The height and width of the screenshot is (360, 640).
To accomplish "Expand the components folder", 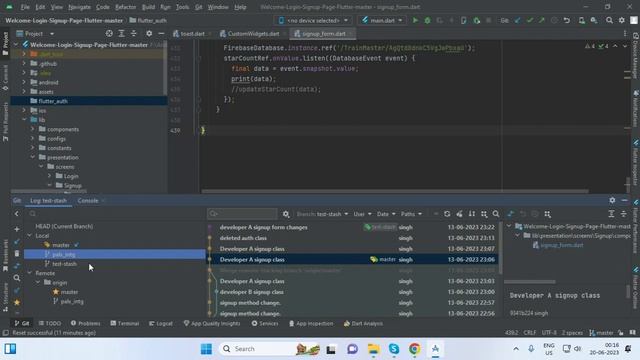I will [33, 129].
